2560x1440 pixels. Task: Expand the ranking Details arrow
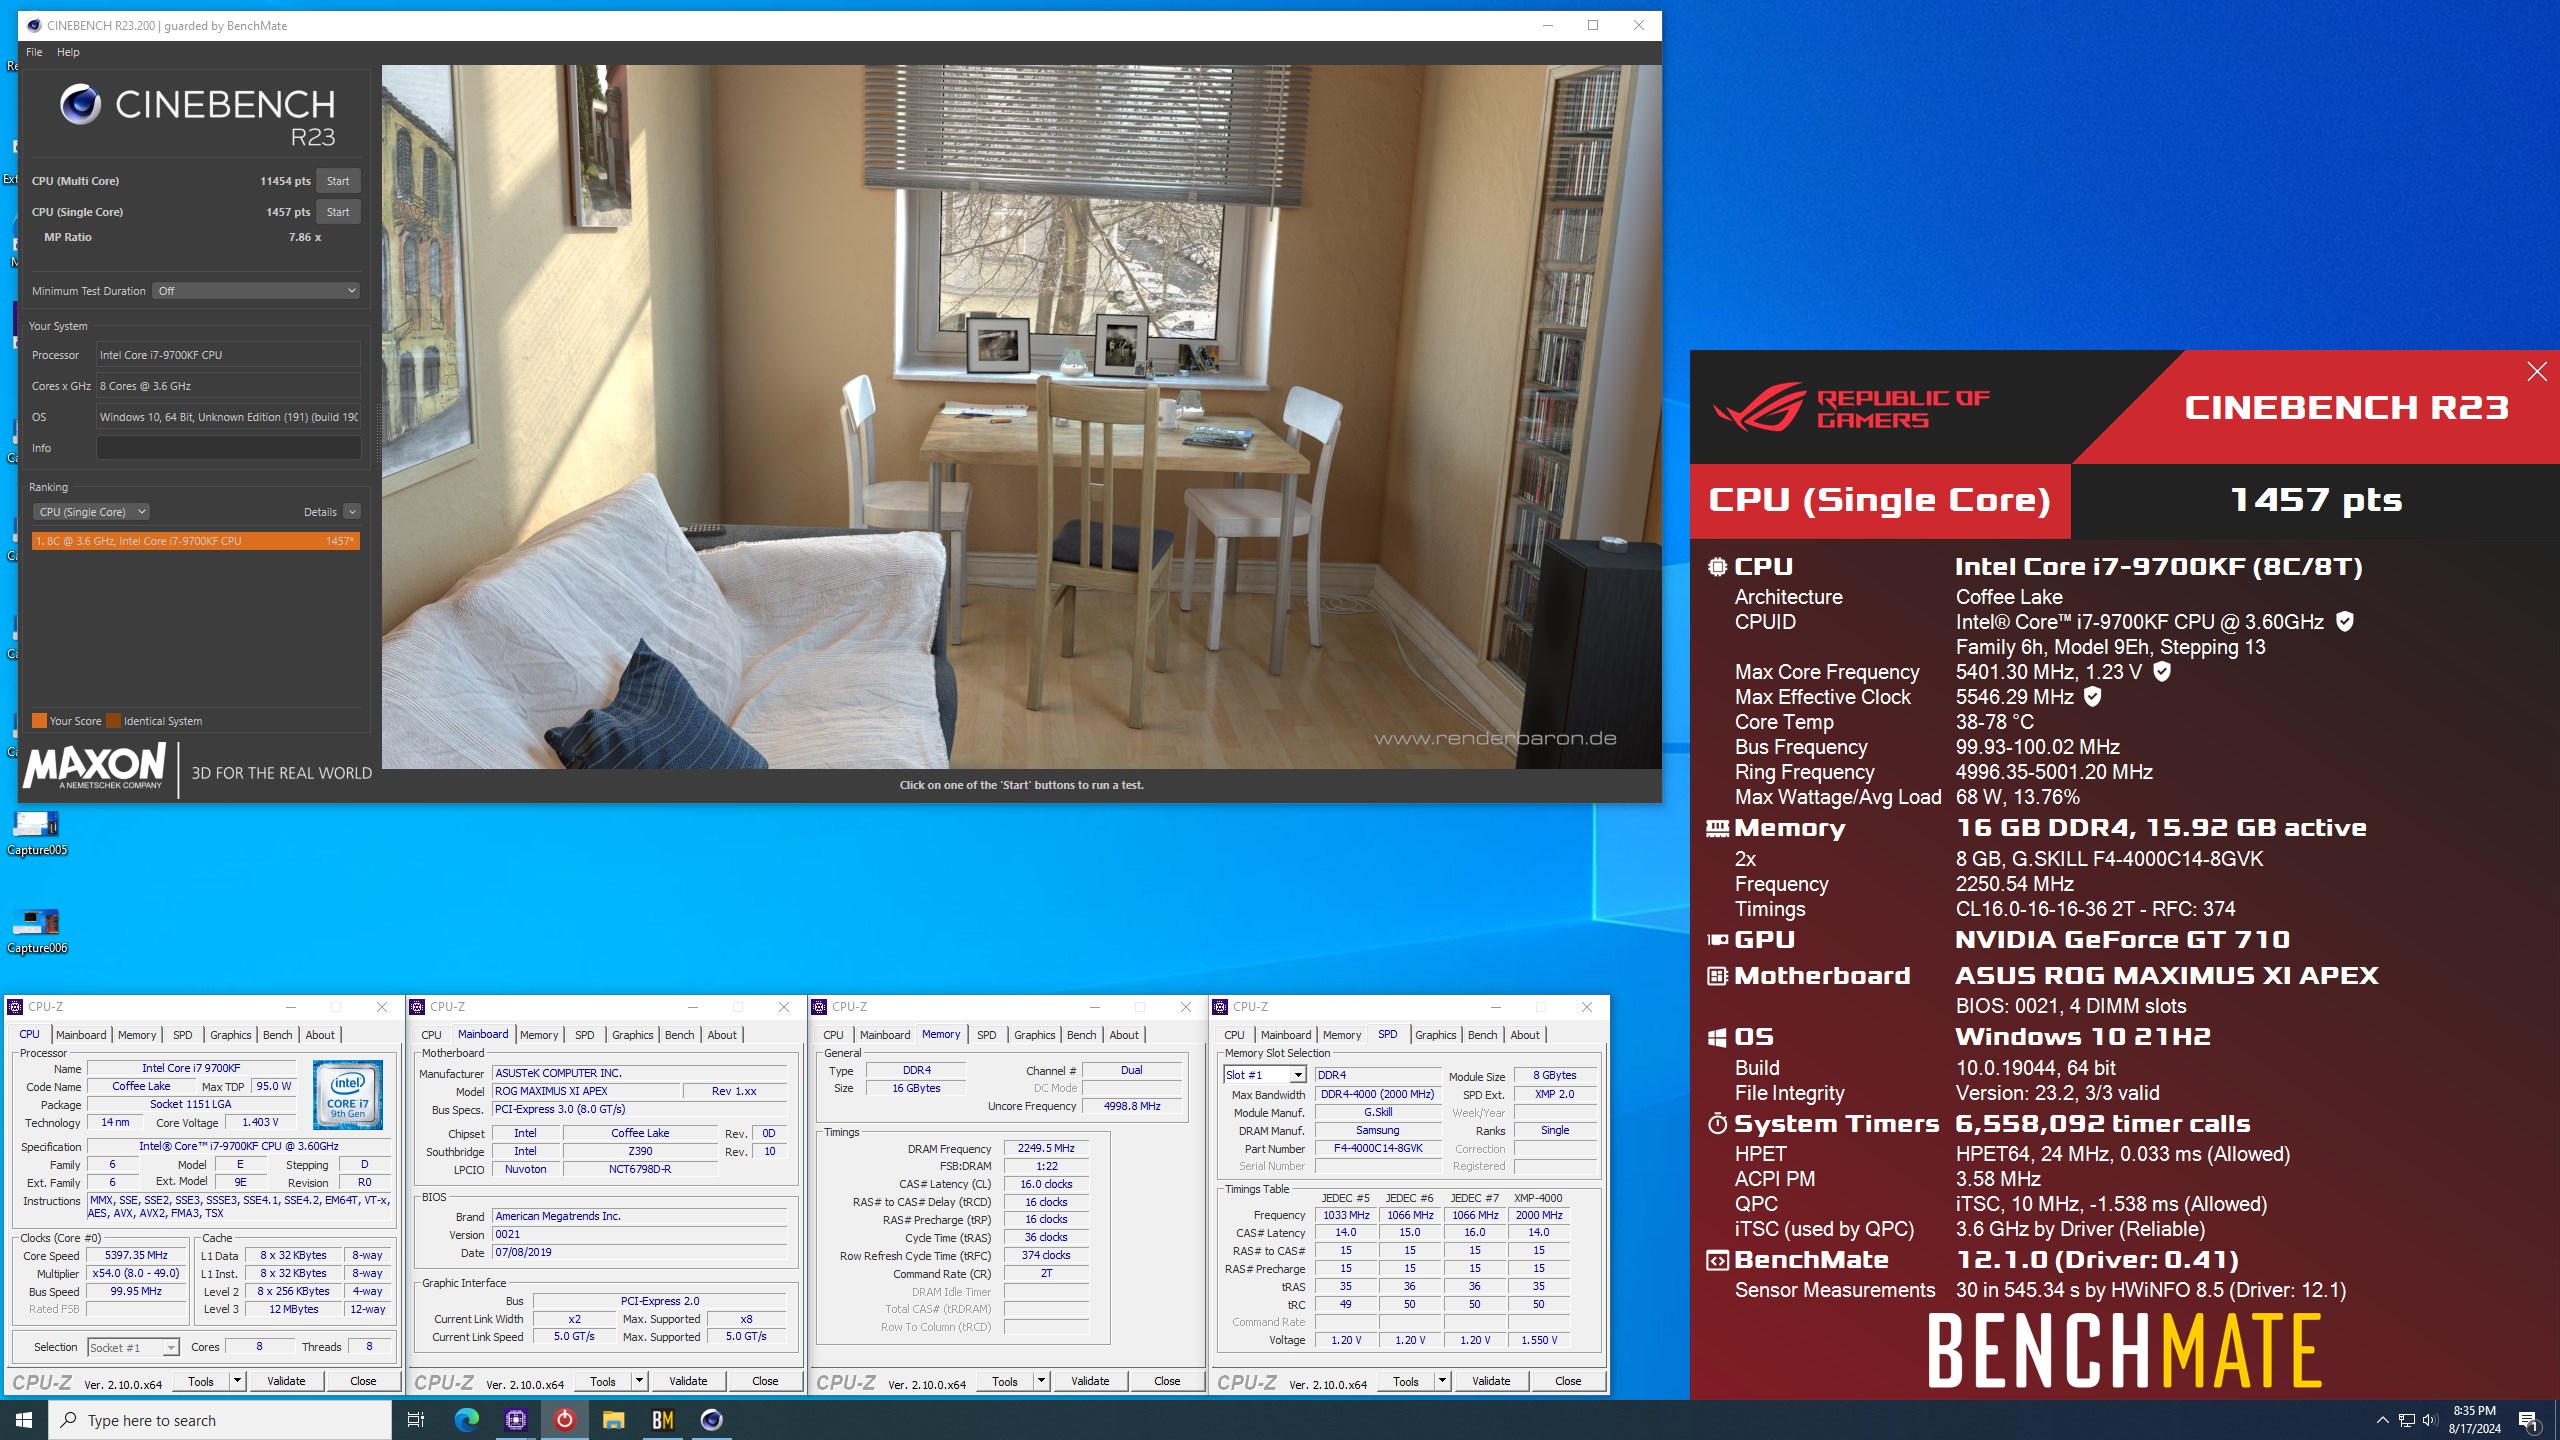tap(352, 512)
